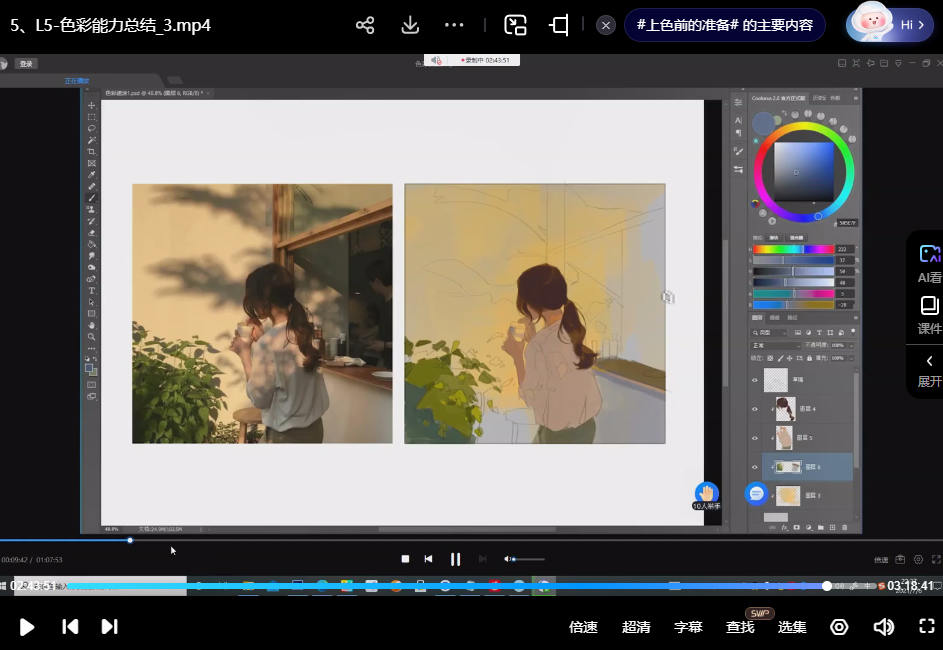Enter fullscreen mode
This screenshot has height=650, width=943.
[x=926, y=626]
